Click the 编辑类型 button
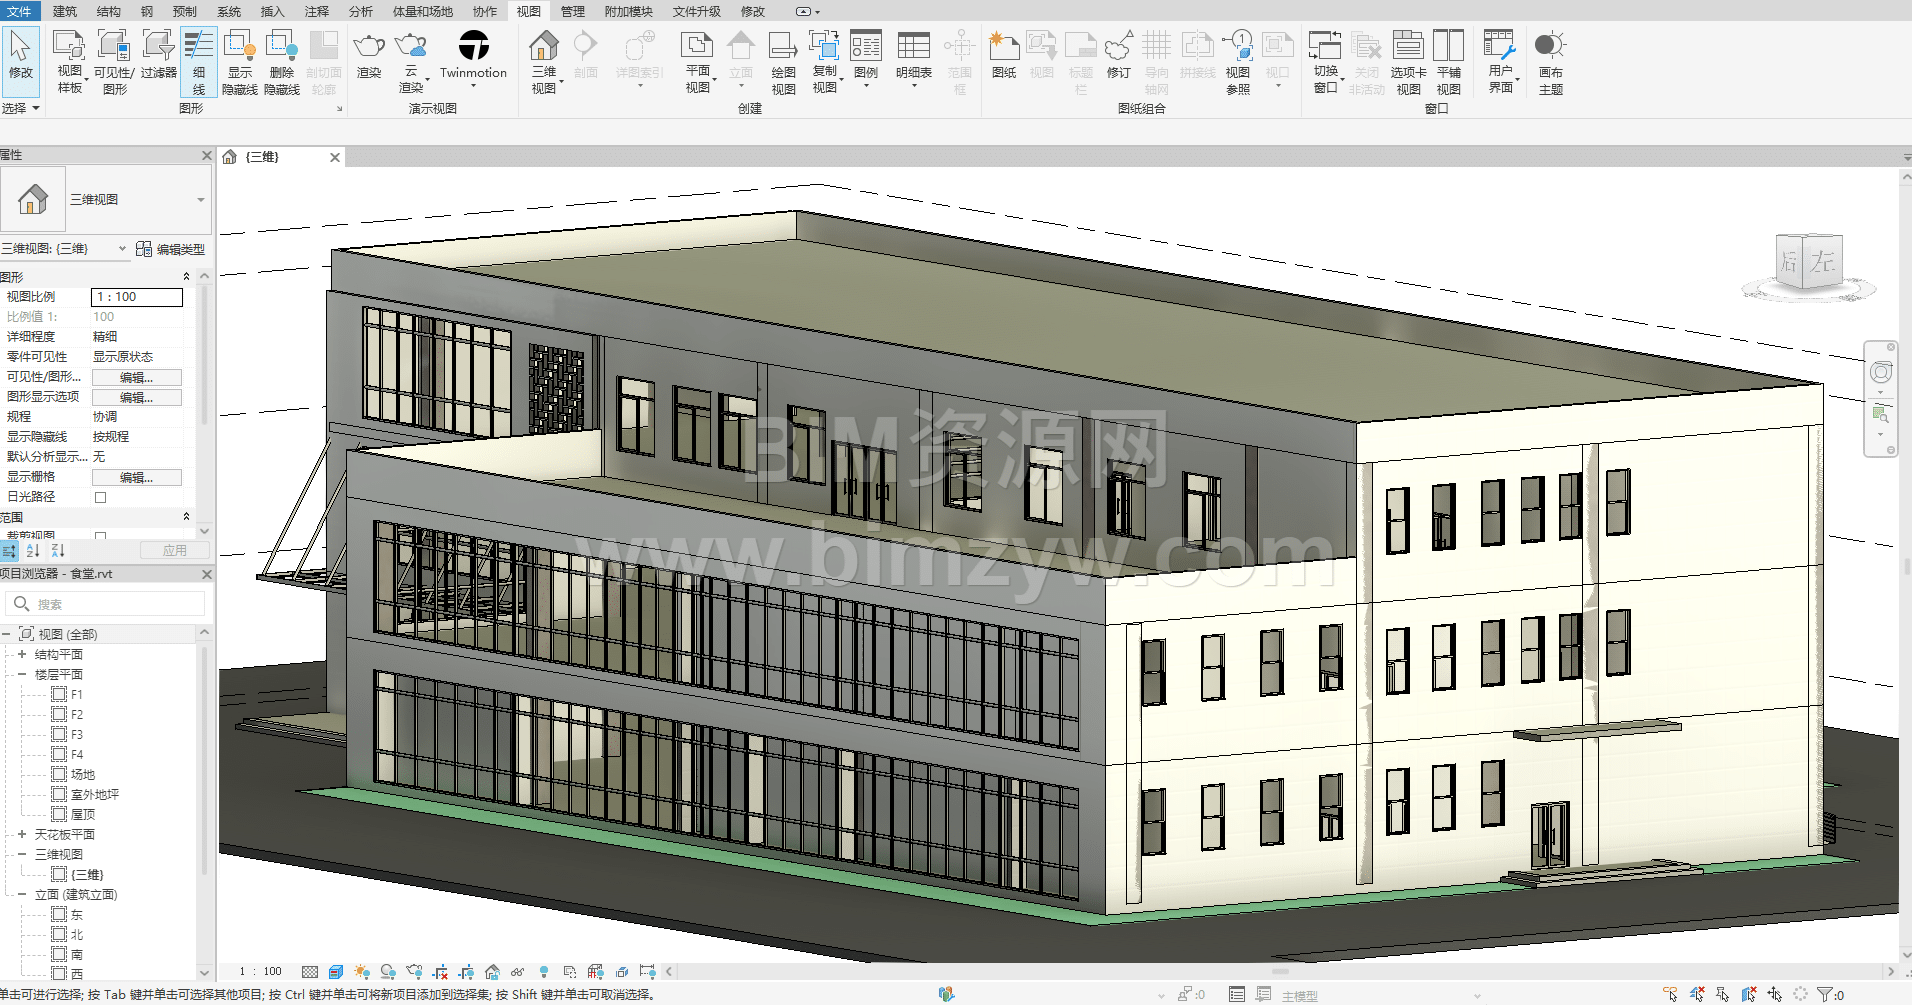 point(171,249)
